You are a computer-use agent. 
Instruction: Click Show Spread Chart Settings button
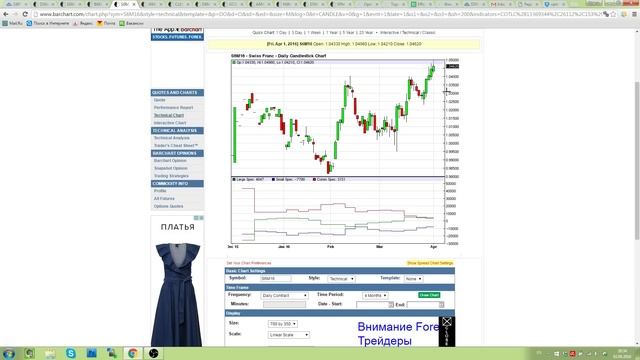430,263
